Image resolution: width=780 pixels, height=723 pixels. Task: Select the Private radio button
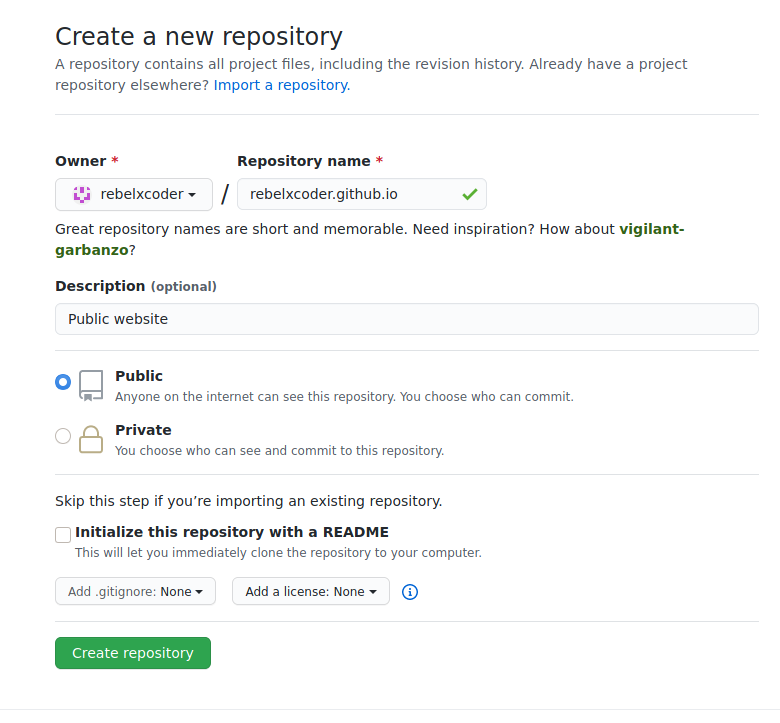63,436
